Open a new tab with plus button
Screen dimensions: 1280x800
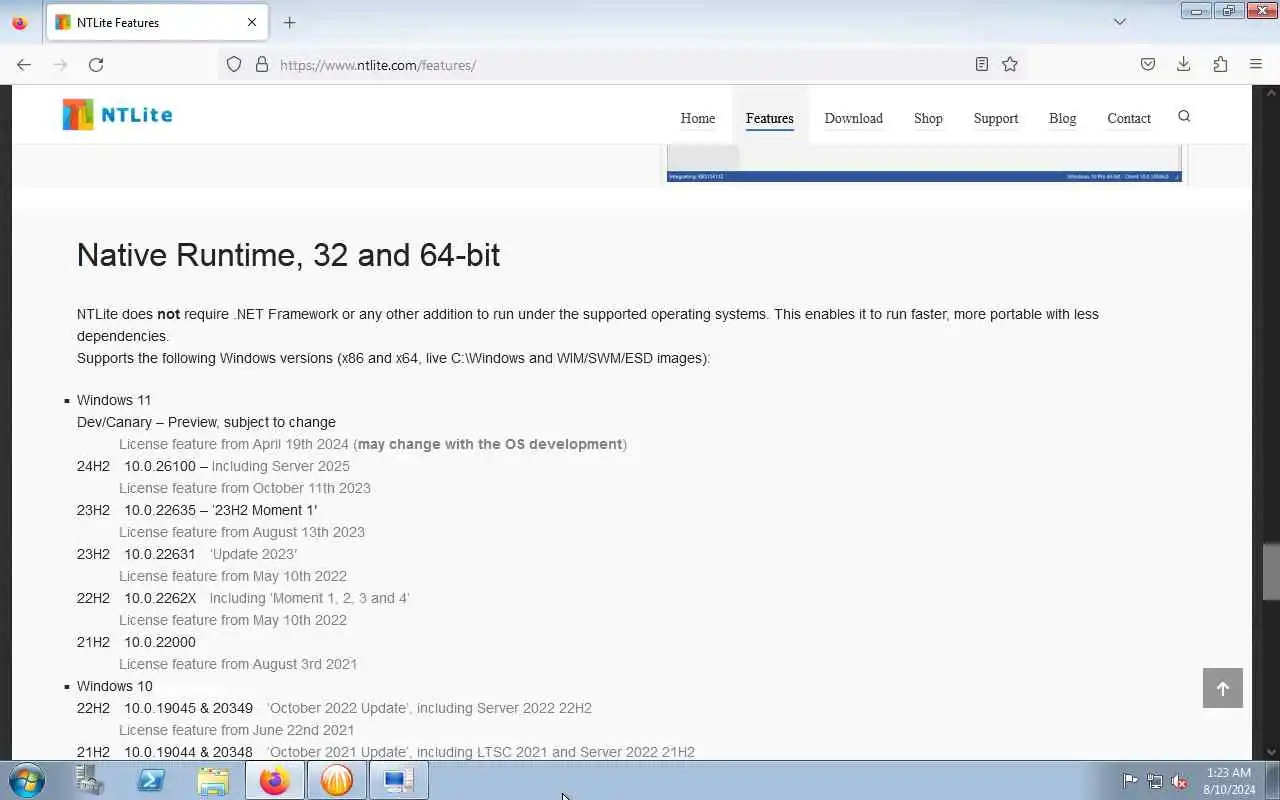(x=289, y=22)
